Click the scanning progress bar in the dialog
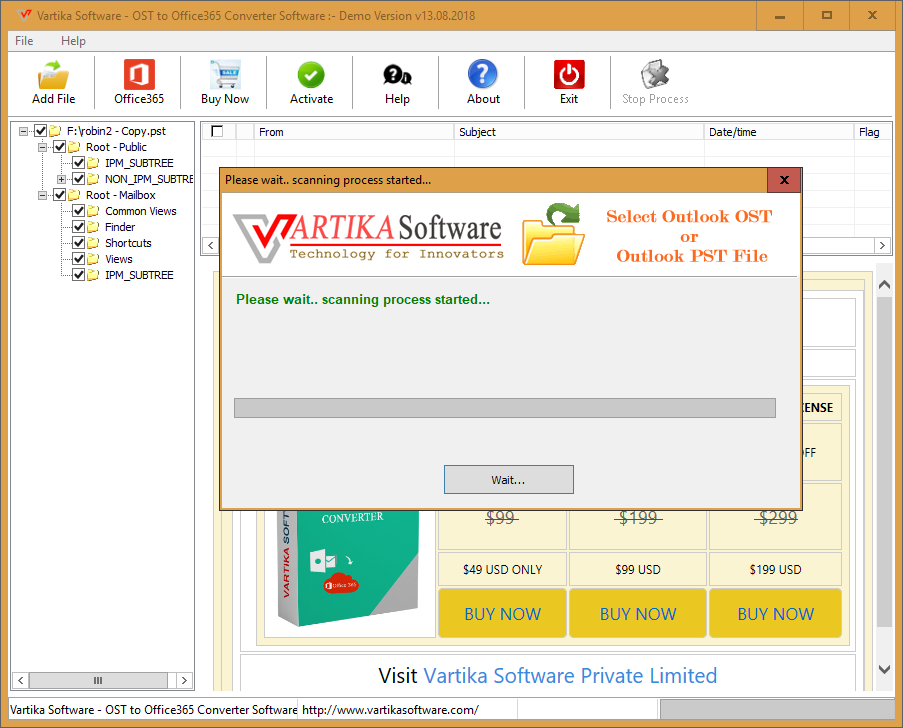The width and height of the screenshot is (903, 728). coord(504,408)
